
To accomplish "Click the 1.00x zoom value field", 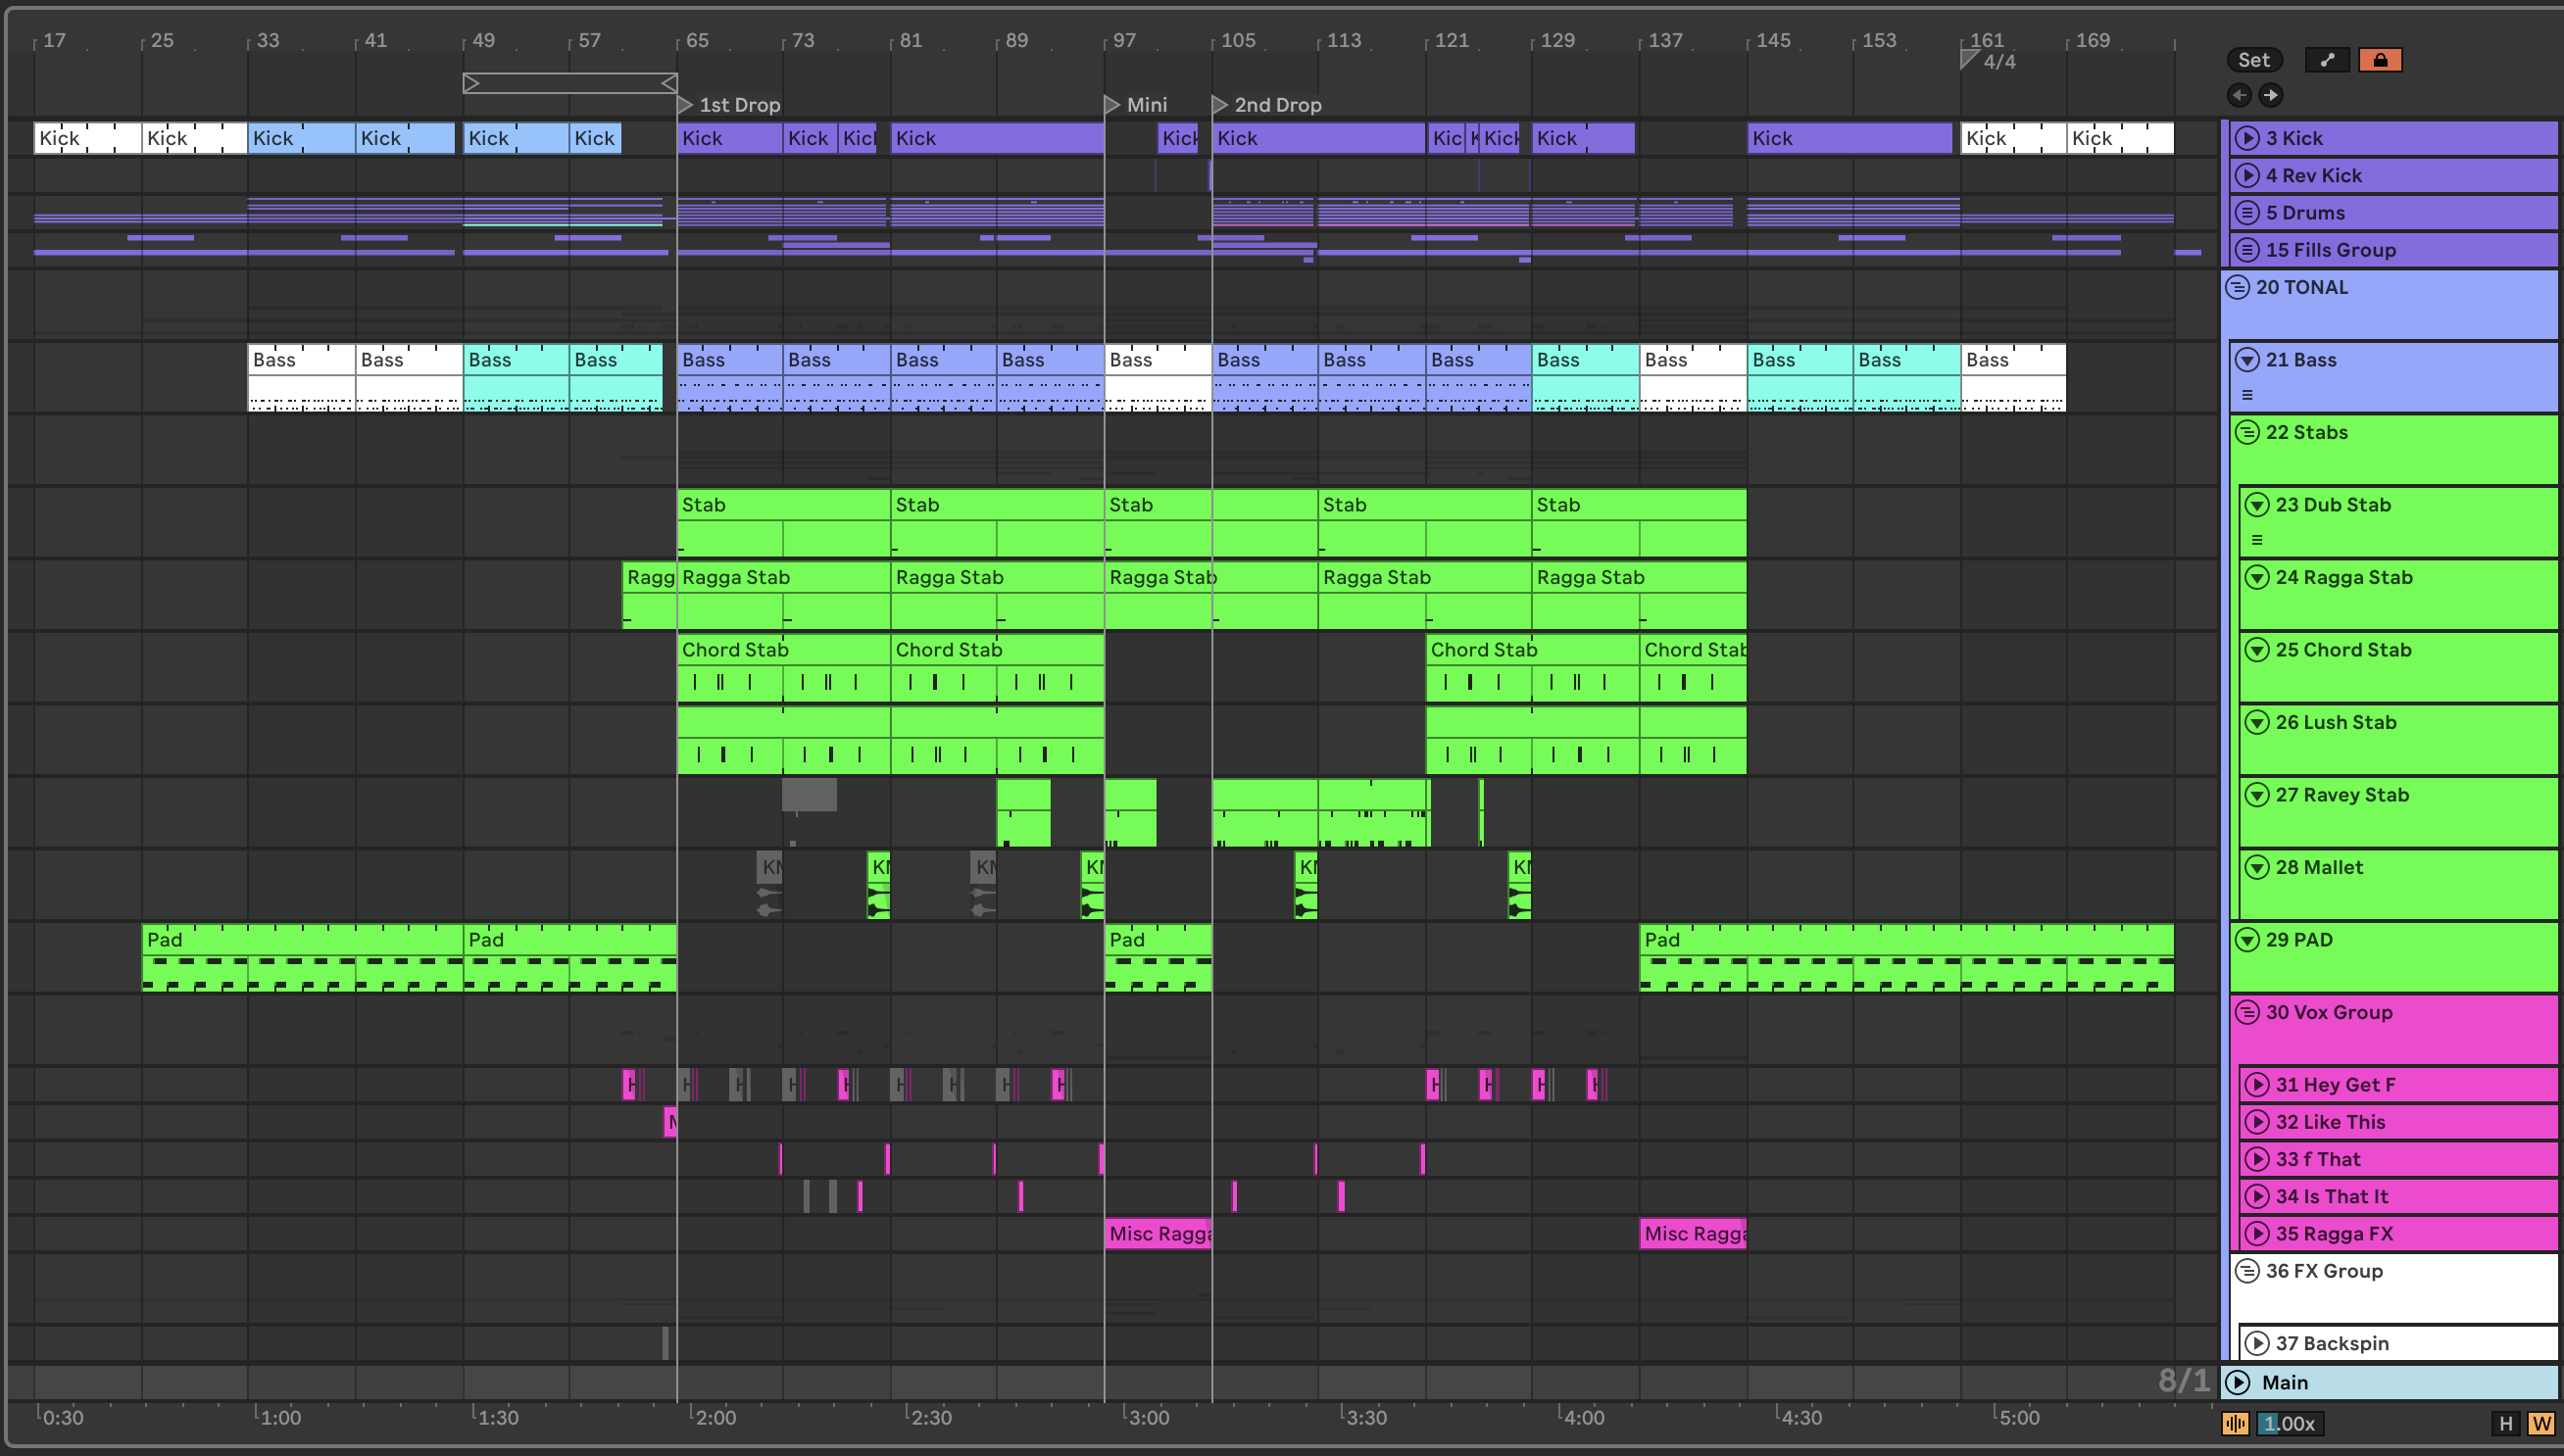I will [x=2289, y=1423].
